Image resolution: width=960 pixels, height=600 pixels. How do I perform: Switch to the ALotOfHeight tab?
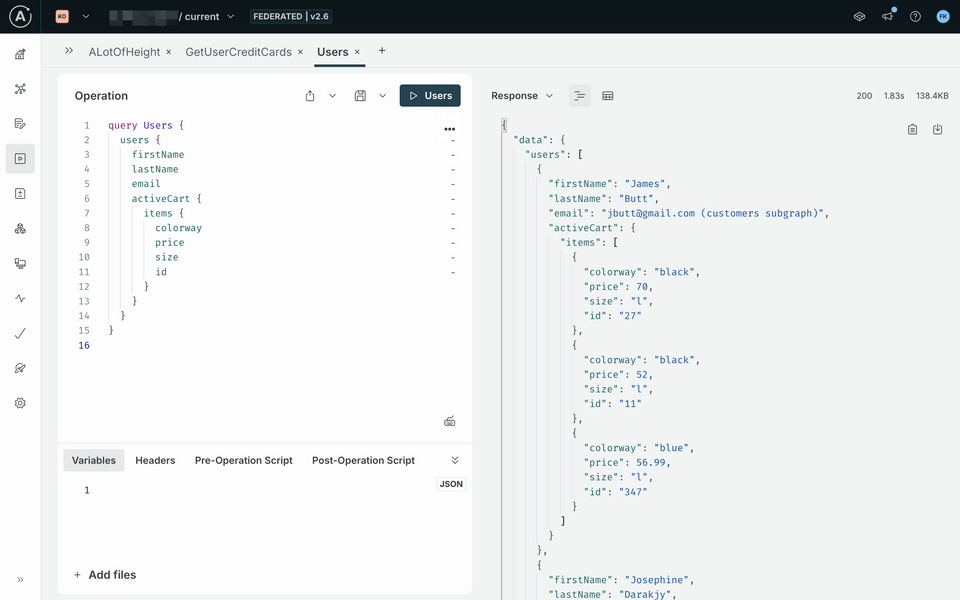pos(124,52)
